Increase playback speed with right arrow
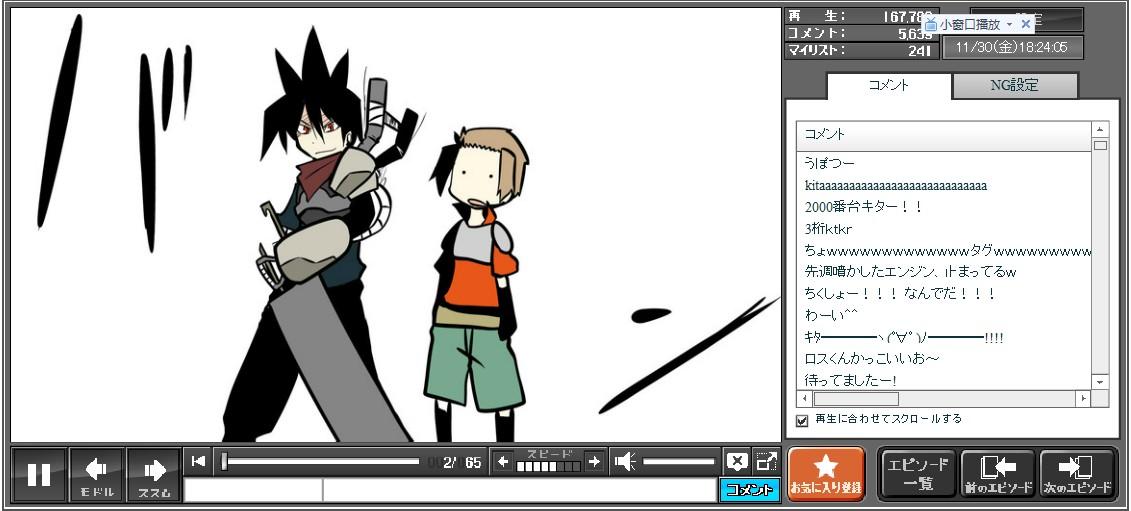Image resolution: width=1131 pixels, height=511 pixels. click(x=594, y=461)
